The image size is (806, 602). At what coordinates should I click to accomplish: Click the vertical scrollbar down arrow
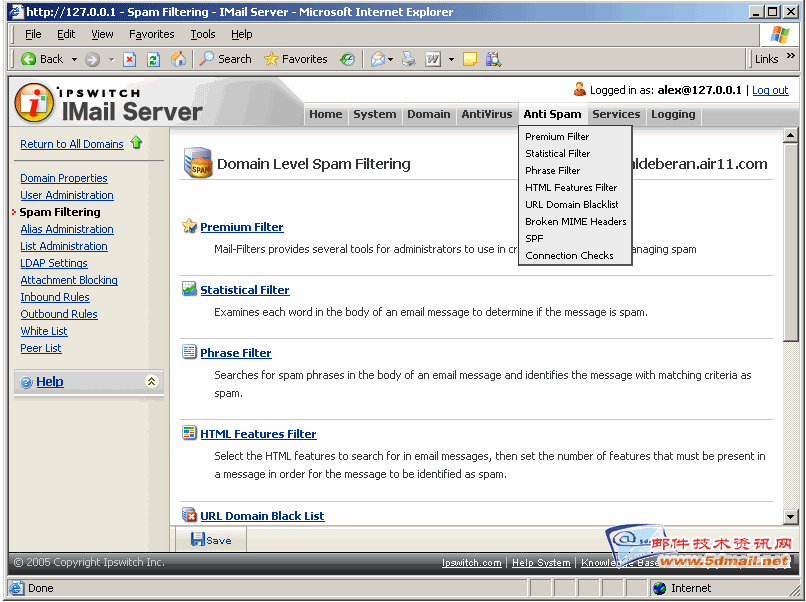pos(790,516)
